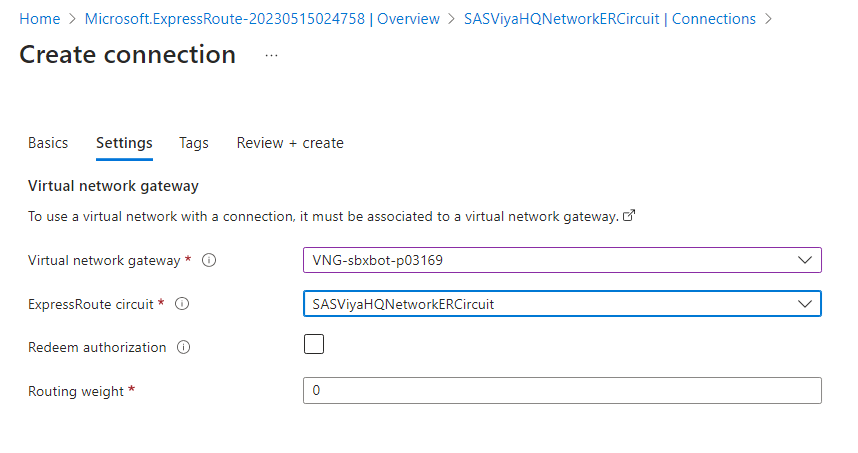The image size is (858, 453).
Task: Open the Tags tab
Action: [x=194, y=143]
